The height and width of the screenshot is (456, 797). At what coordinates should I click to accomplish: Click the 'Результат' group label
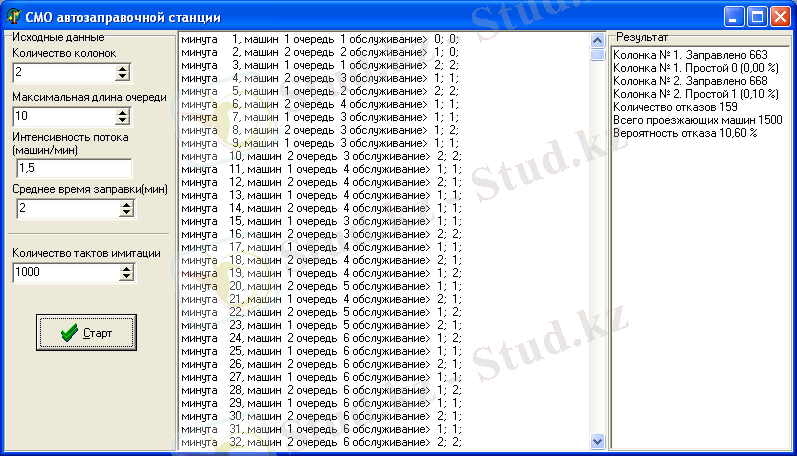pos(642,37)
